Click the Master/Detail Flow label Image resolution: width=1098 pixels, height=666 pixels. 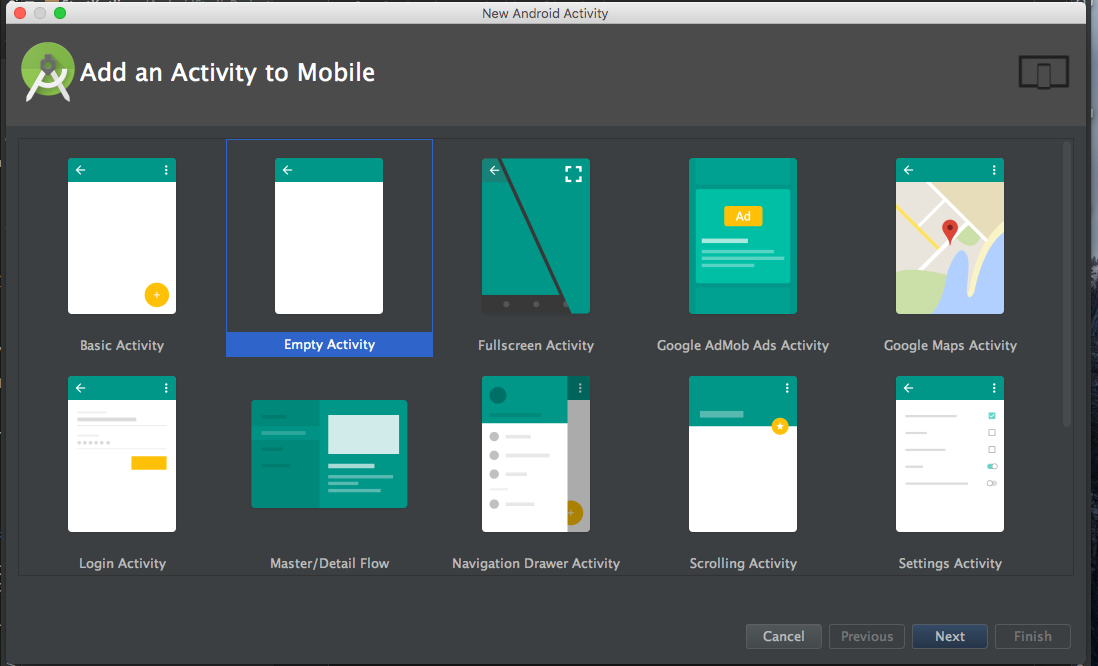(329, 563)
